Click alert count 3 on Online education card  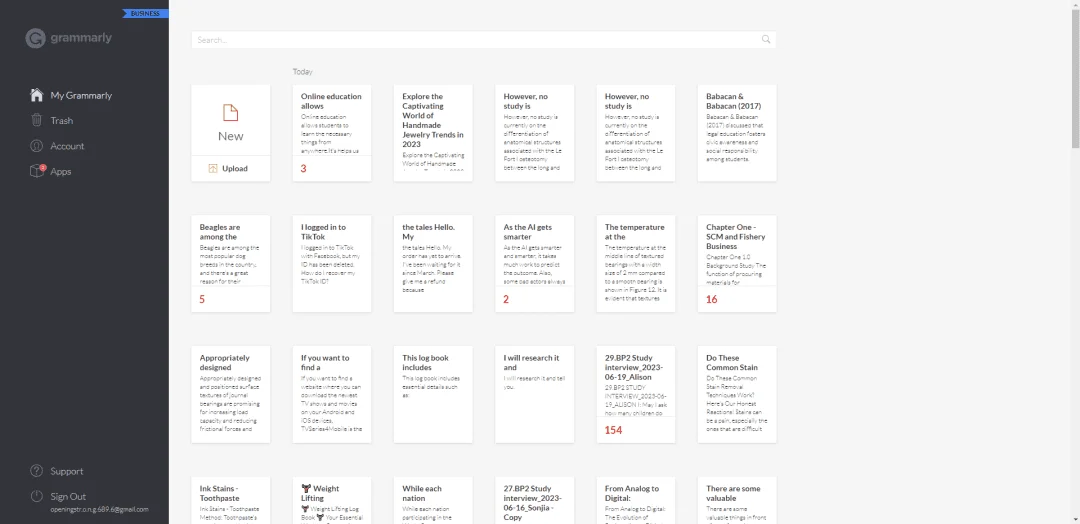click(x=304, y=169)
